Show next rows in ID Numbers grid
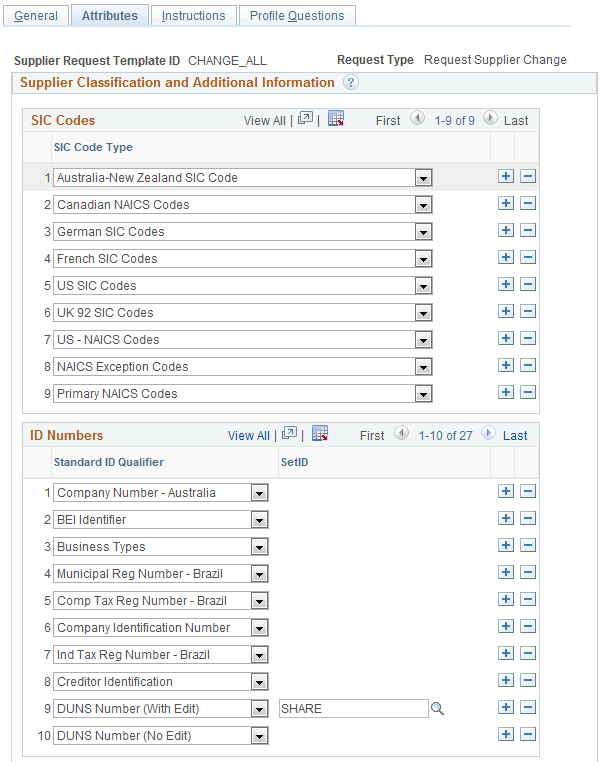This screenshot has width=602, height=762. (488, 433)
